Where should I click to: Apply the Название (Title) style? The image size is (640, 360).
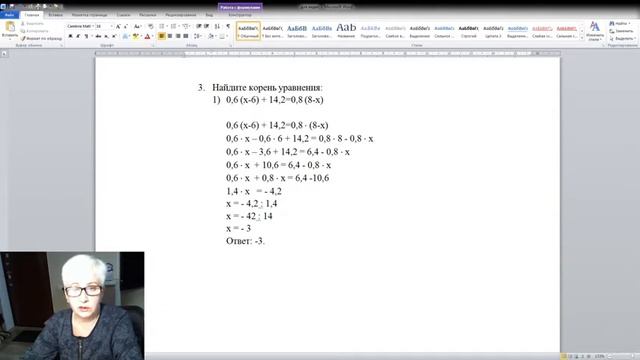[x=346, y=31]
